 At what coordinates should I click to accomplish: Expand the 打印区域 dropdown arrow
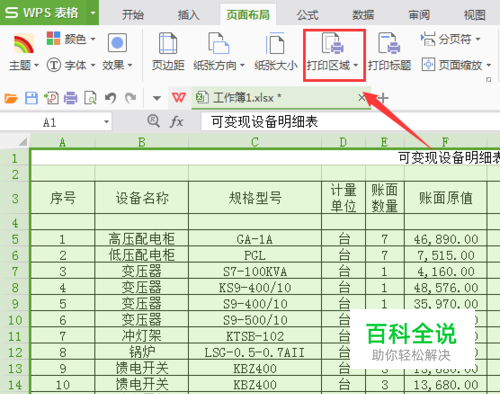[356, 65]
